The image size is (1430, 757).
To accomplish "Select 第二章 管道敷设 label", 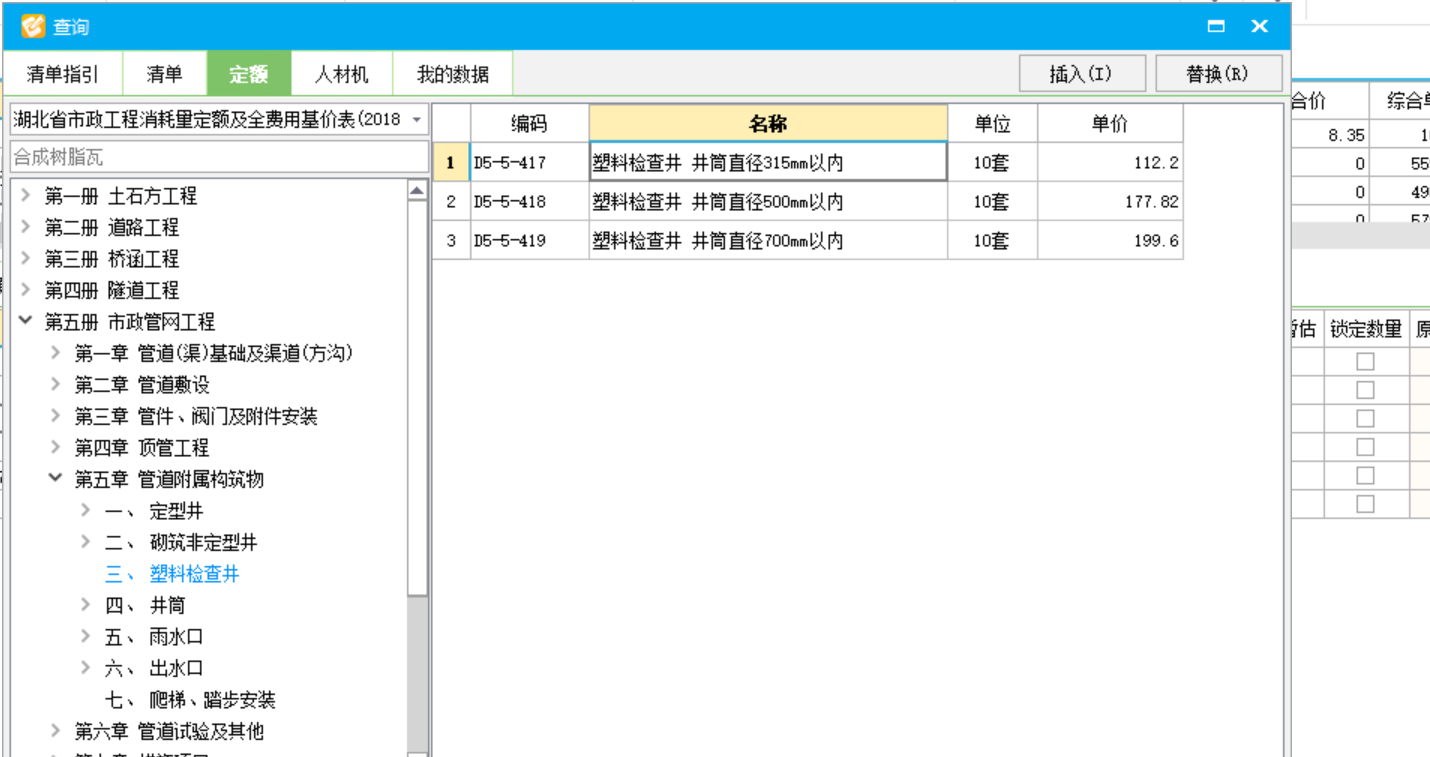I will tap(142, 384).
